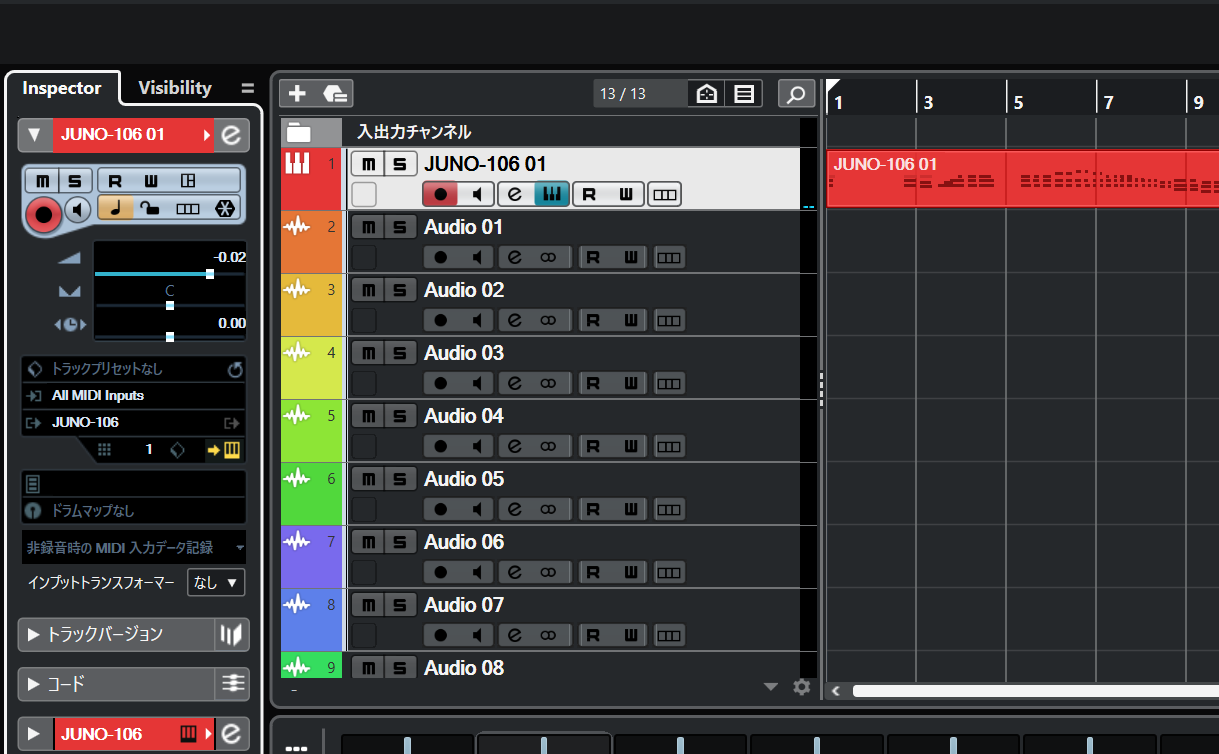The image size is (1219, 754).
Task: Toggle musical timebase note icon
Action: (115, 208)
